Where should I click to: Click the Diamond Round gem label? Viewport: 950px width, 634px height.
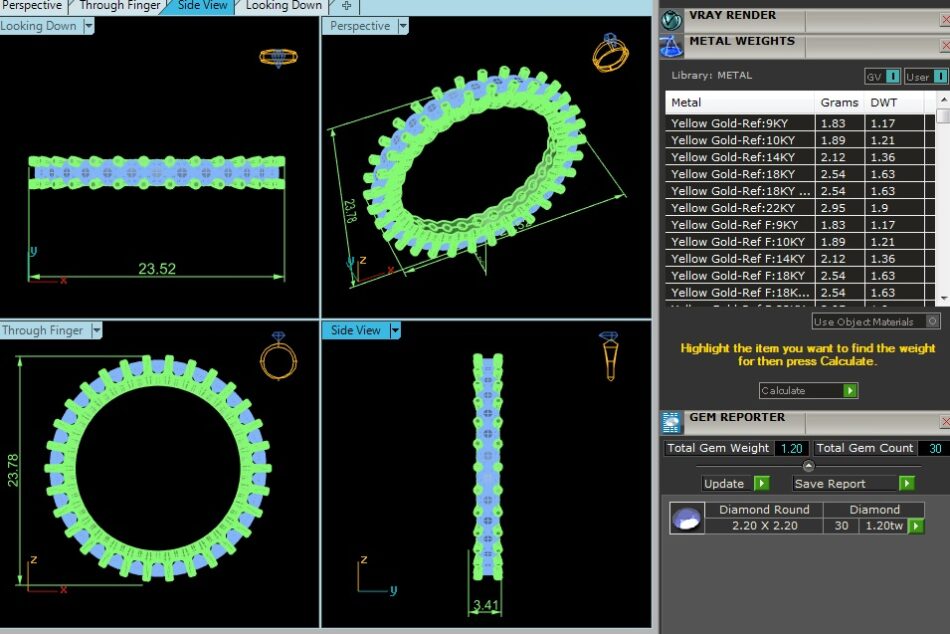[764, 510]
